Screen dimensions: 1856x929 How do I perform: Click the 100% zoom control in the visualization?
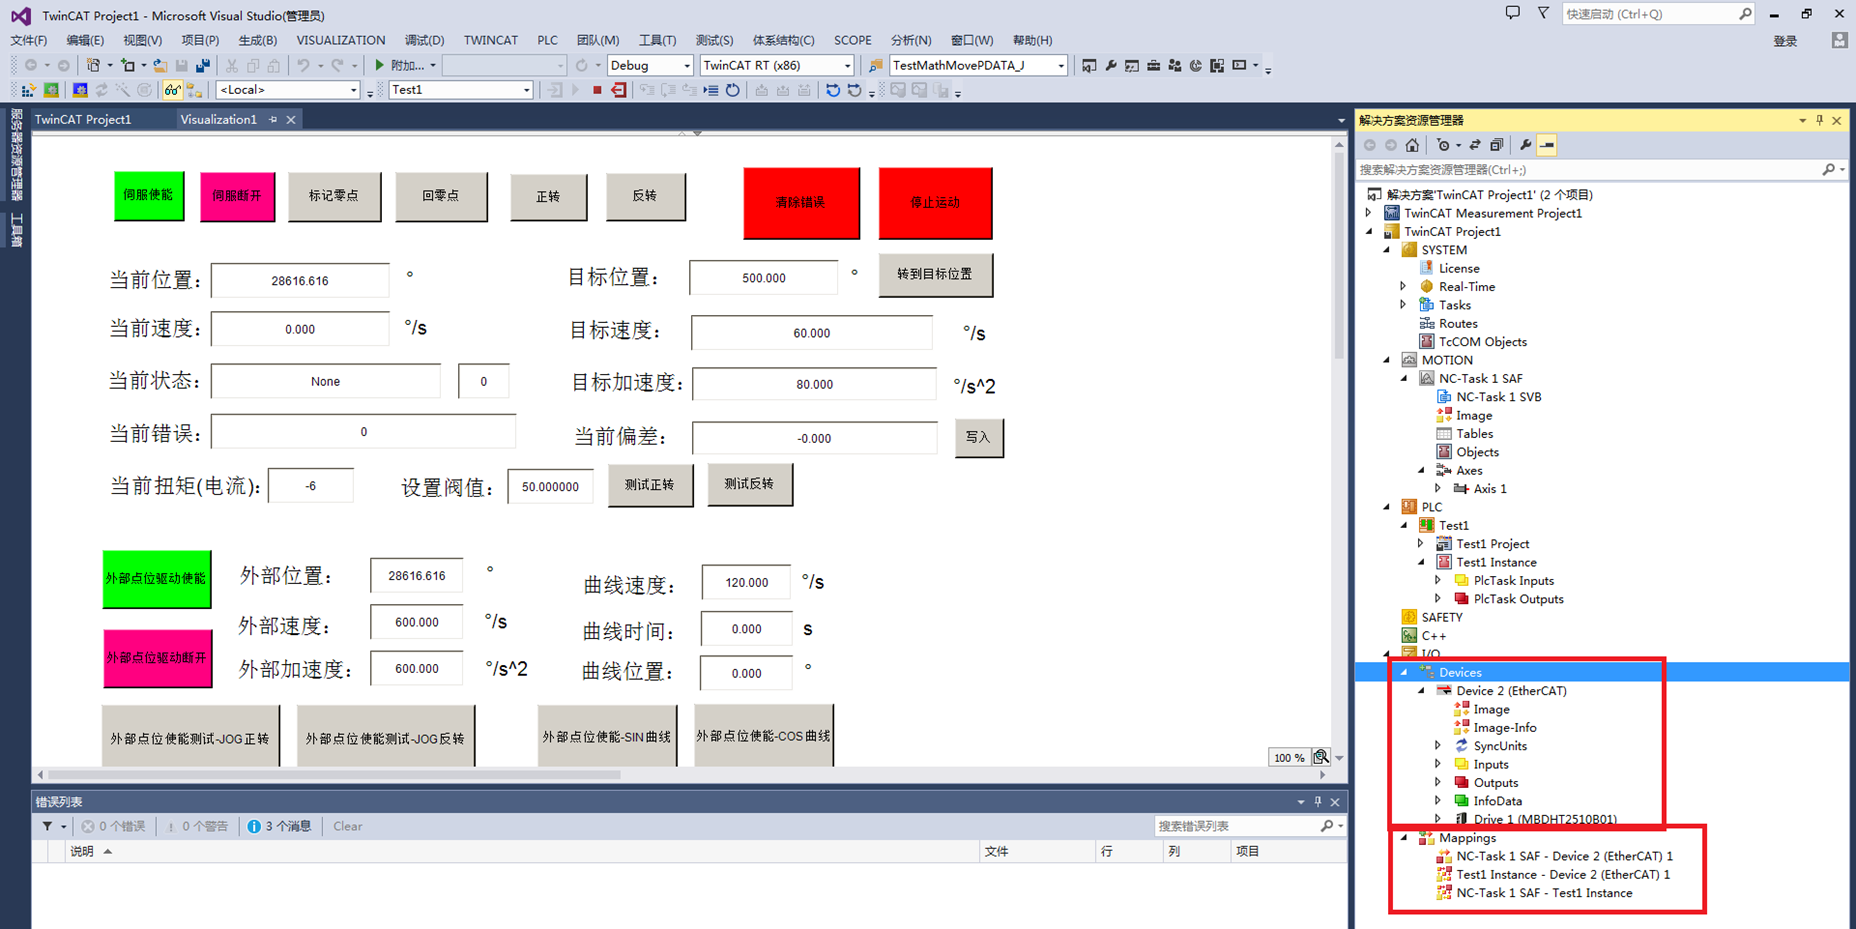pyautogui.click(x=1288, y=757)
